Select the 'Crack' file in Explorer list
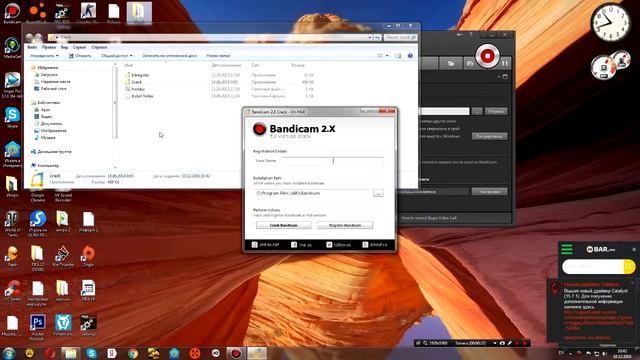 tap(137, 82)
